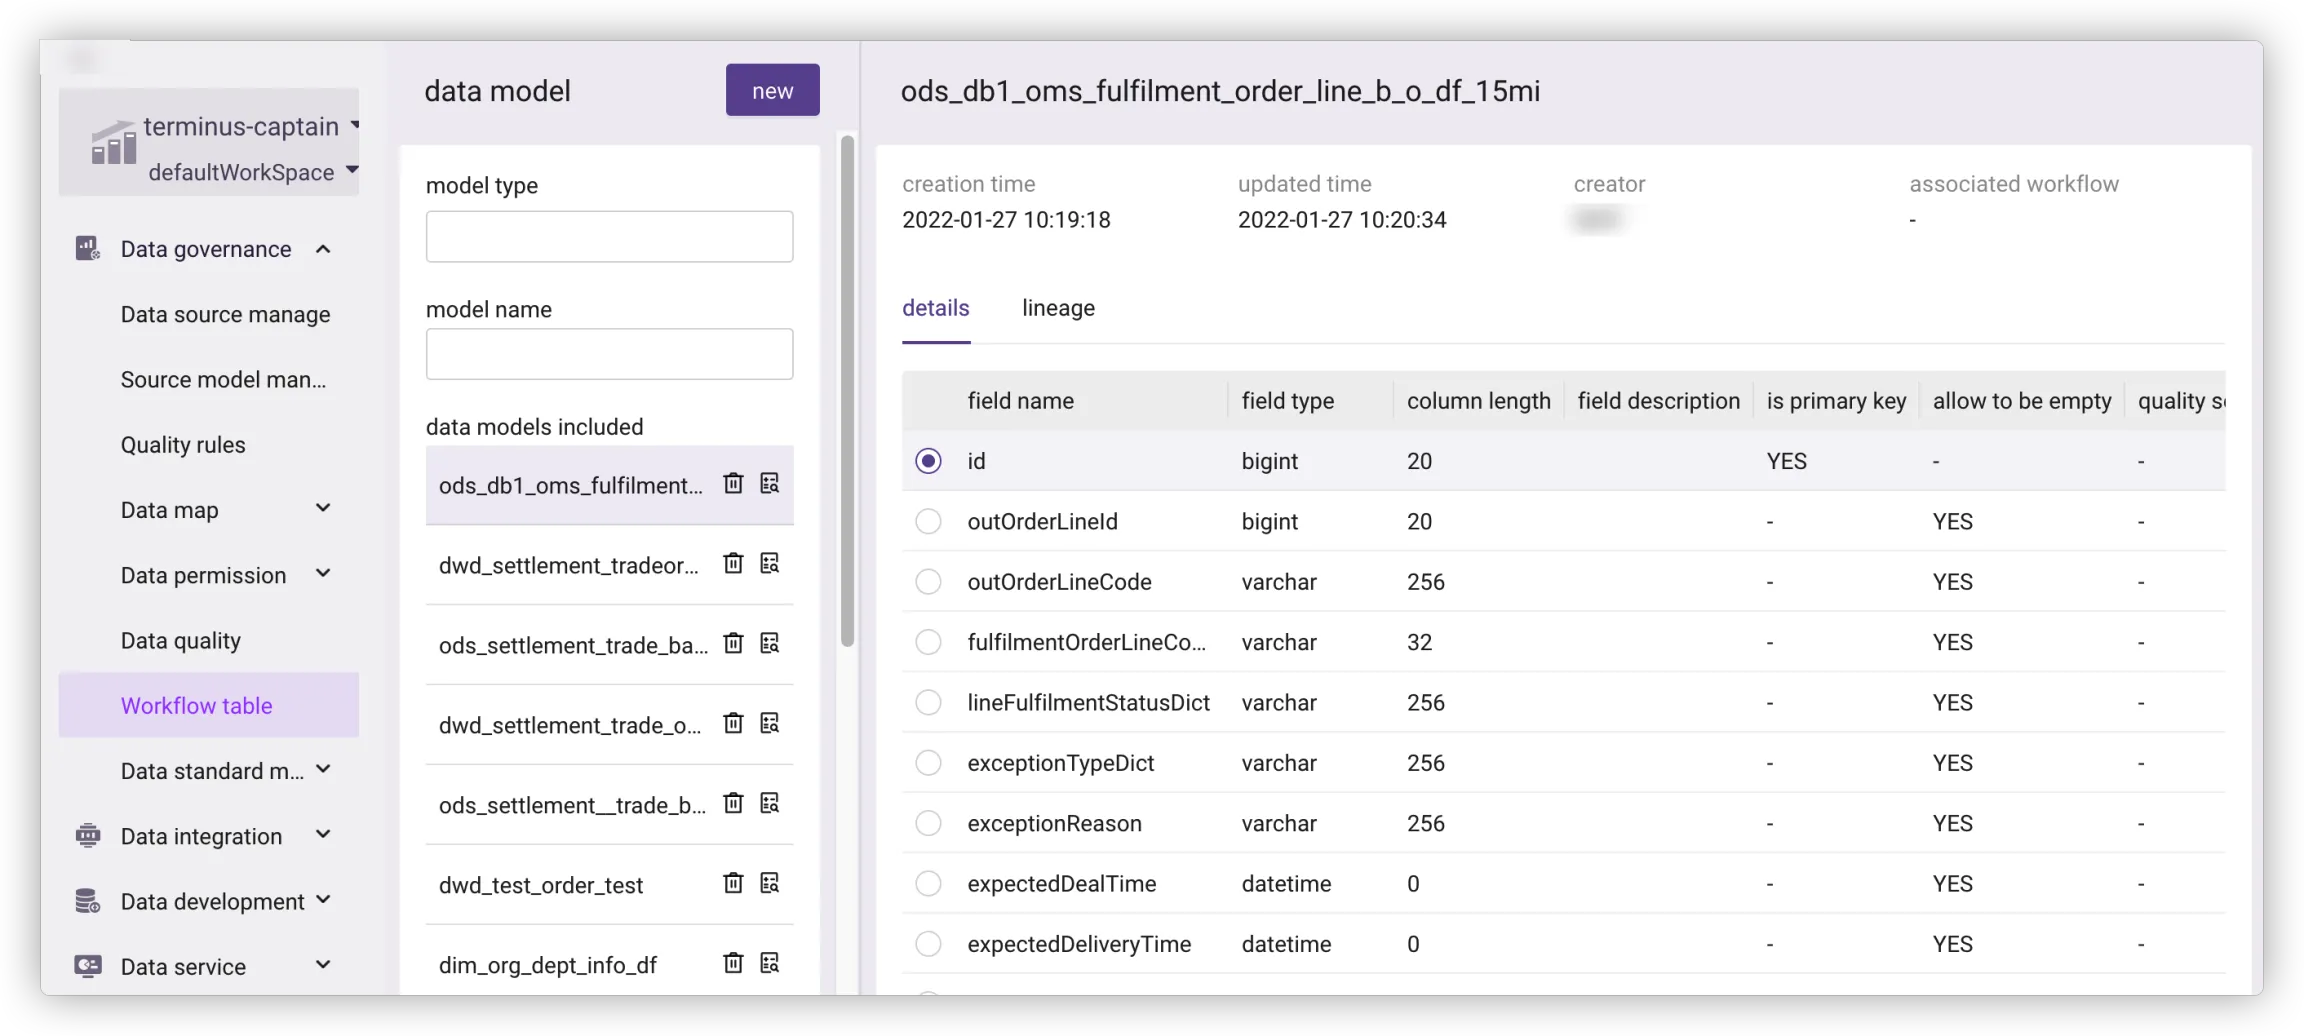The width and height of the screenshot is (2304, 1036).
Task: Delete the ods_db1_oms_fulfilment model
Action: (733, 484)
